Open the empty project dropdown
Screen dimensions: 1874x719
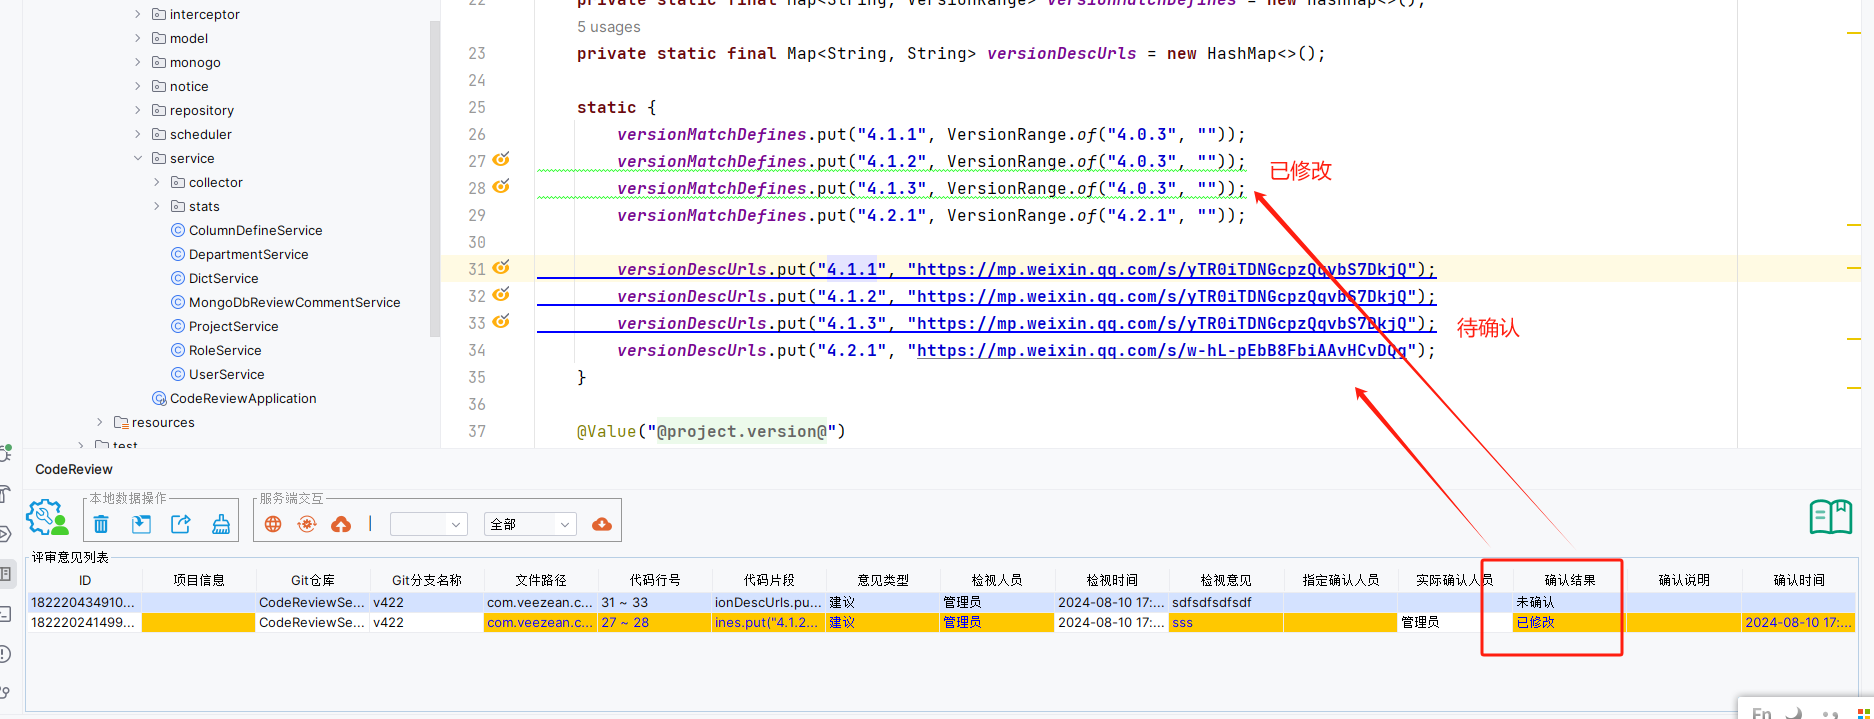coord(428,524)
